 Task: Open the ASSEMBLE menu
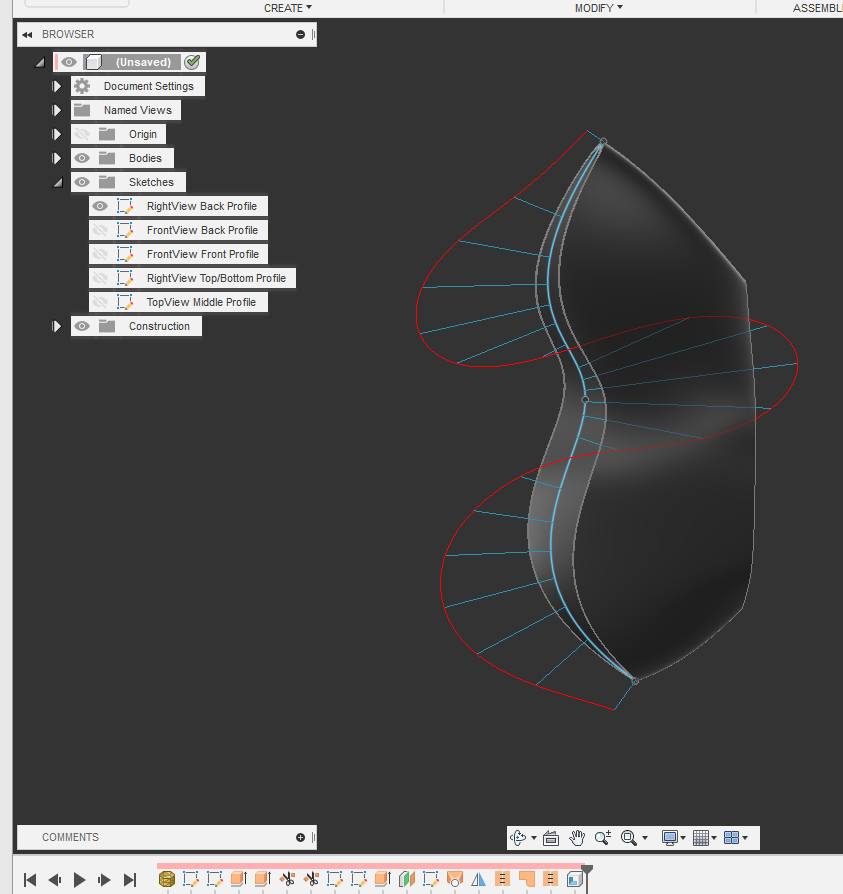click(817, 8)
